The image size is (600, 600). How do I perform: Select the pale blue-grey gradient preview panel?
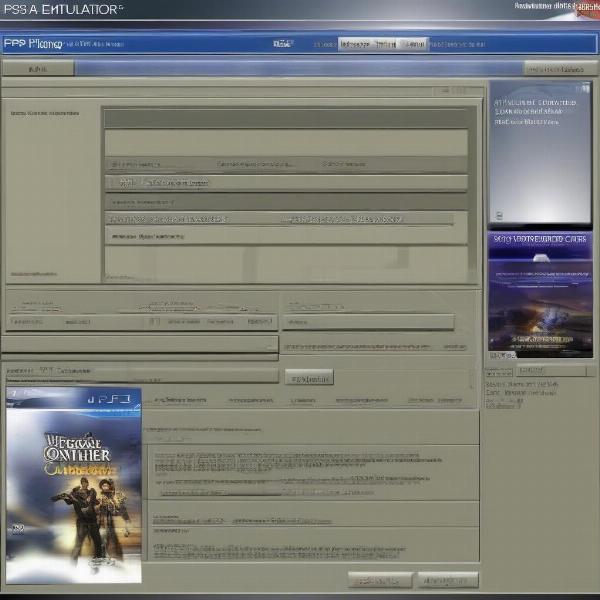[x=540, y=152]
